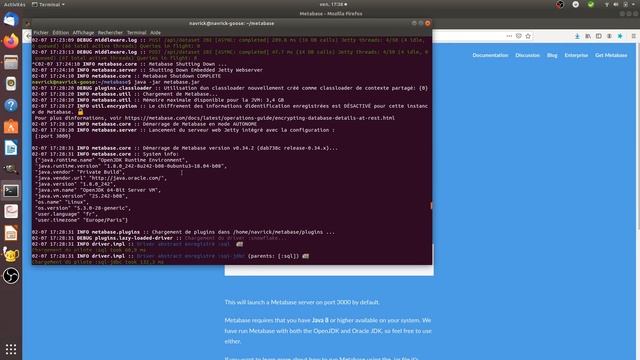The height and width of the screenshot is (360, 640).
Task: Launch Firefox from the dock
Action: (x=11, y=40)
